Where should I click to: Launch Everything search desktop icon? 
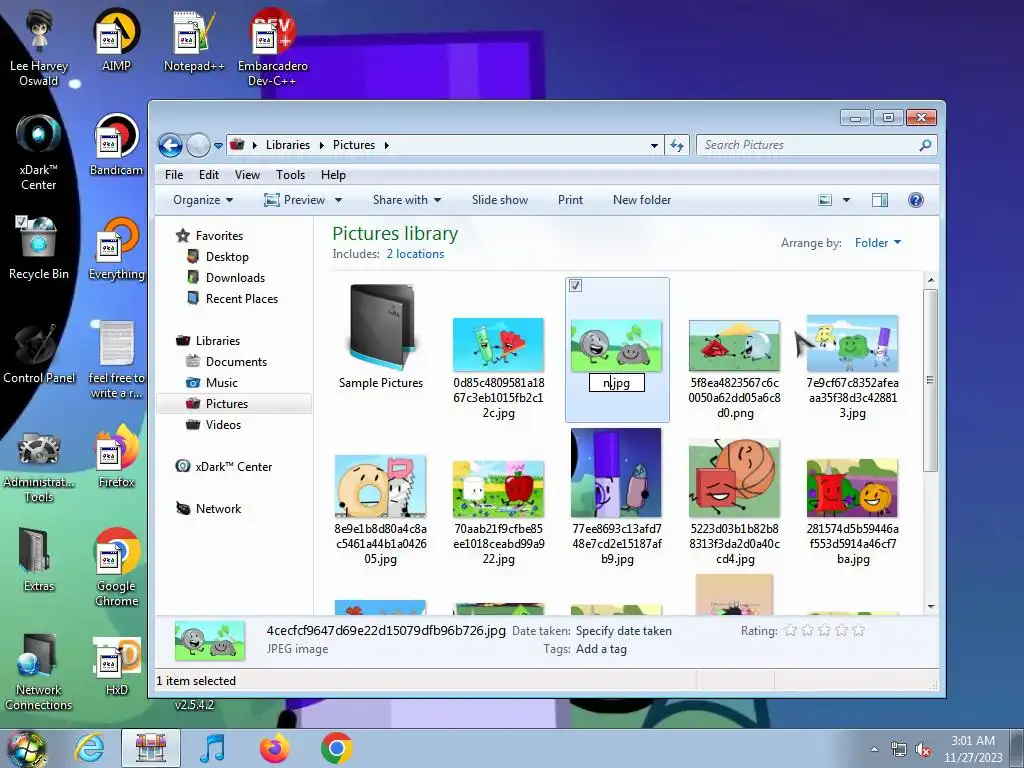pyautogui.click(x=116, y=248)
